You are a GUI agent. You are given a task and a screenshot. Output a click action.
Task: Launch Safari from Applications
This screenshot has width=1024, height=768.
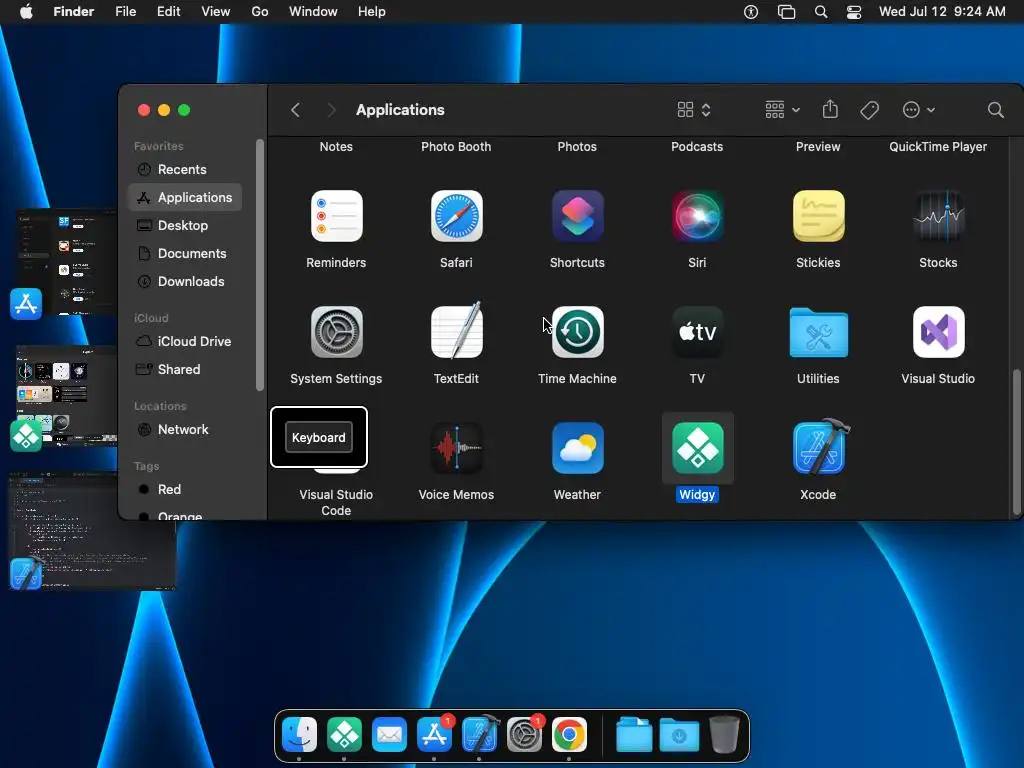point(456,216)
